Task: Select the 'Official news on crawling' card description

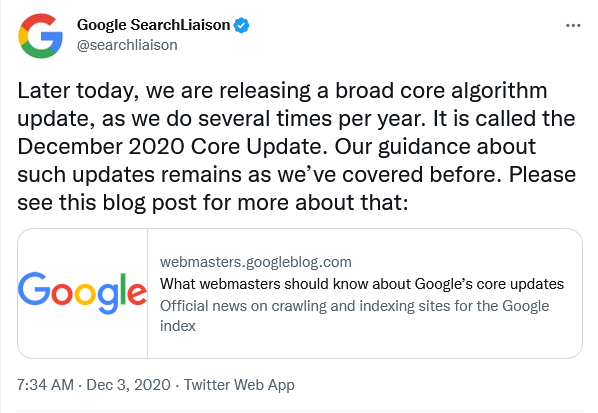Action: point(354,316)
